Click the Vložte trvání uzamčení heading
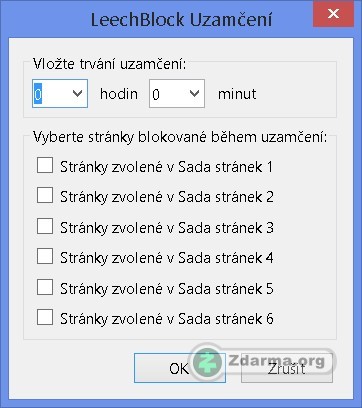This screenshot has height=408, width=362. click(x=109, y=64)
